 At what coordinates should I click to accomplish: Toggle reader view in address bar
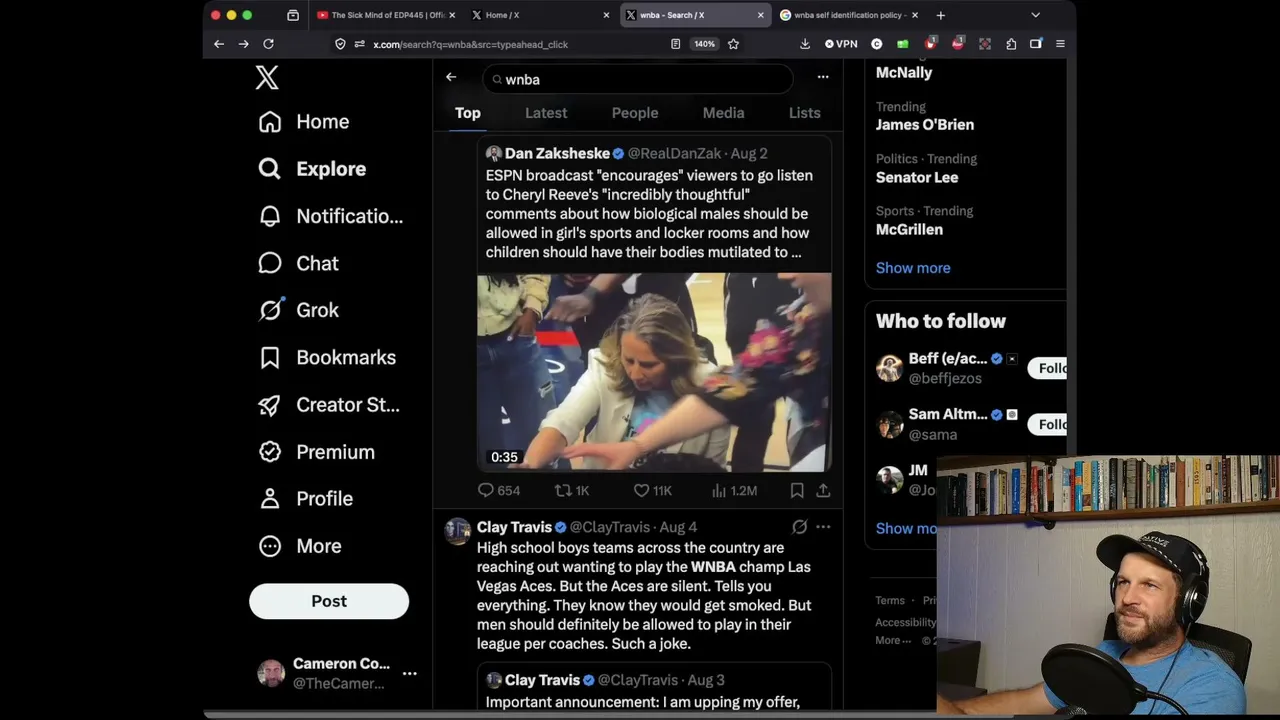[x=676, y=44]
